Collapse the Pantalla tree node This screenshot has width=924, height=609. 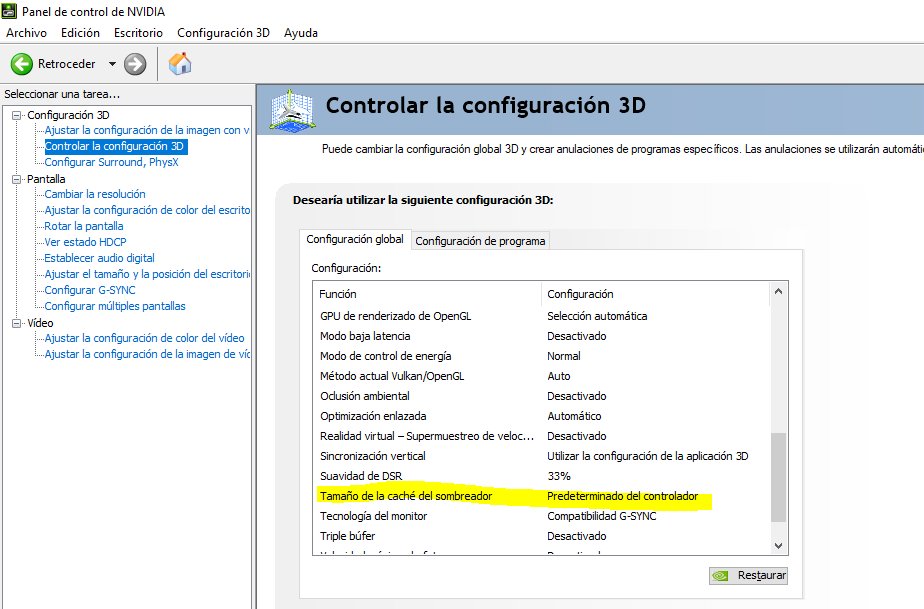[x=16, y=179]
